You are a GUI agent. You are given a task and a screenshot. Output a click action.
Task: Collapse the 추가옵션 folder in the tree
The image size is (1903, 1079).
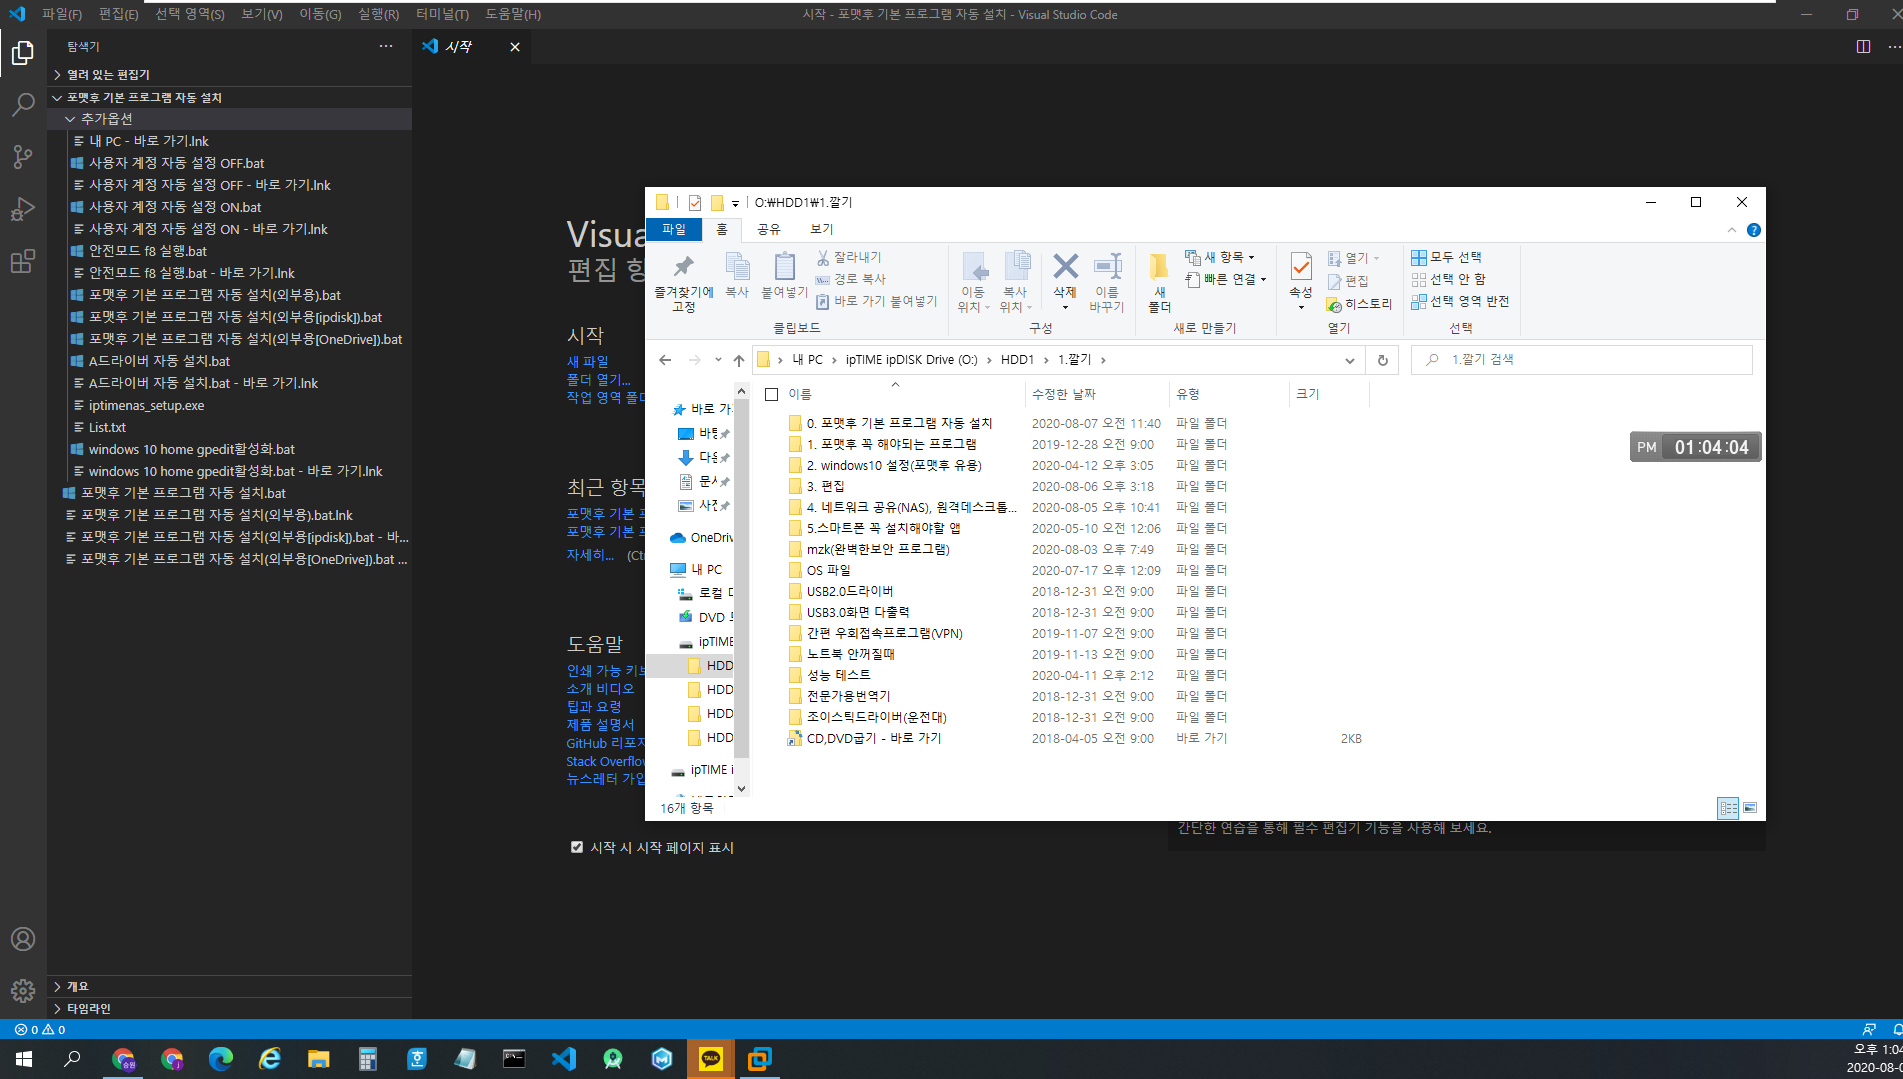pos(70,119)
